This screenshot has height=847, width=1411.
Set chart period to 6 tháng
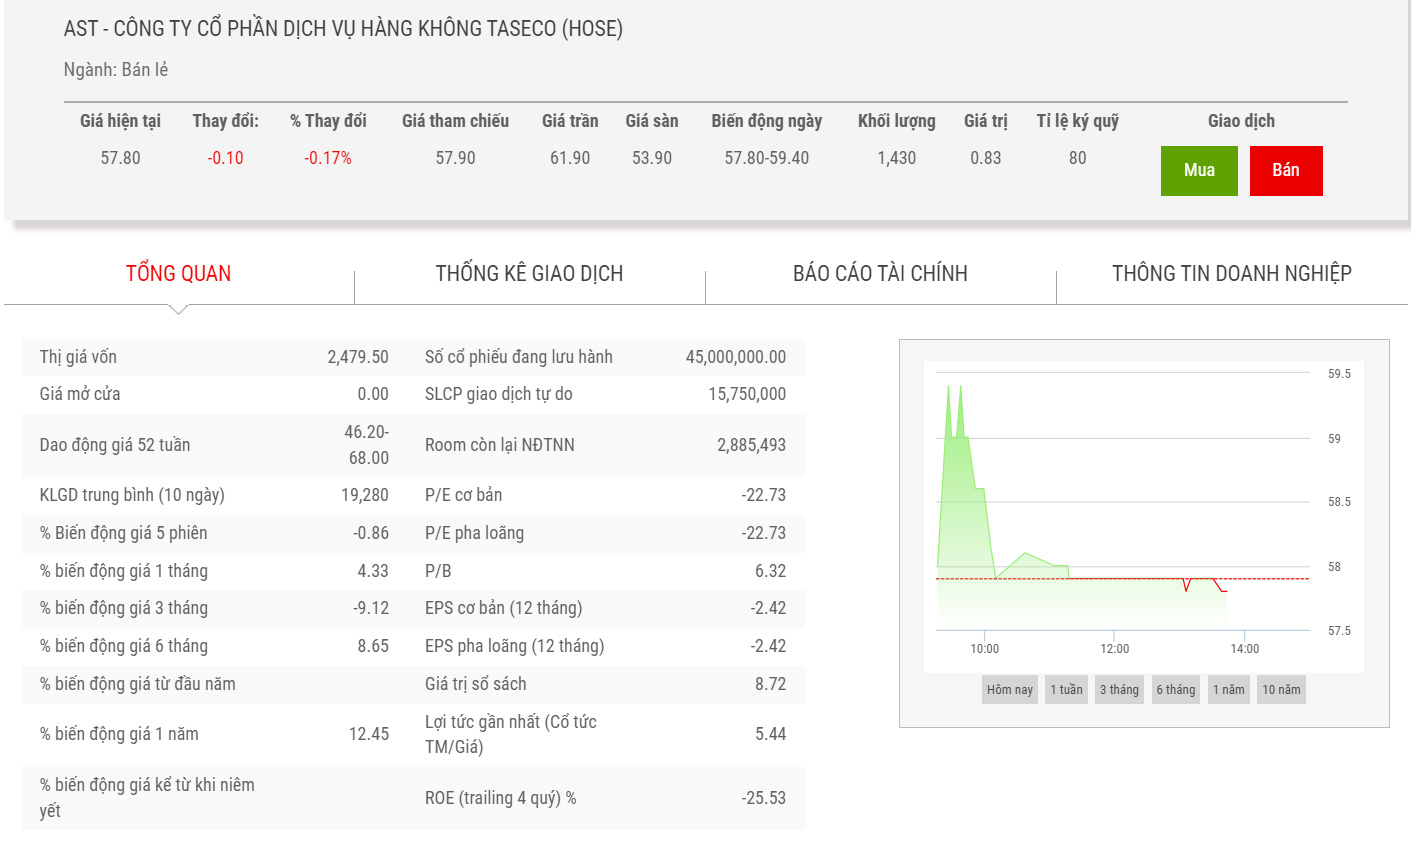click(1175, 689)
